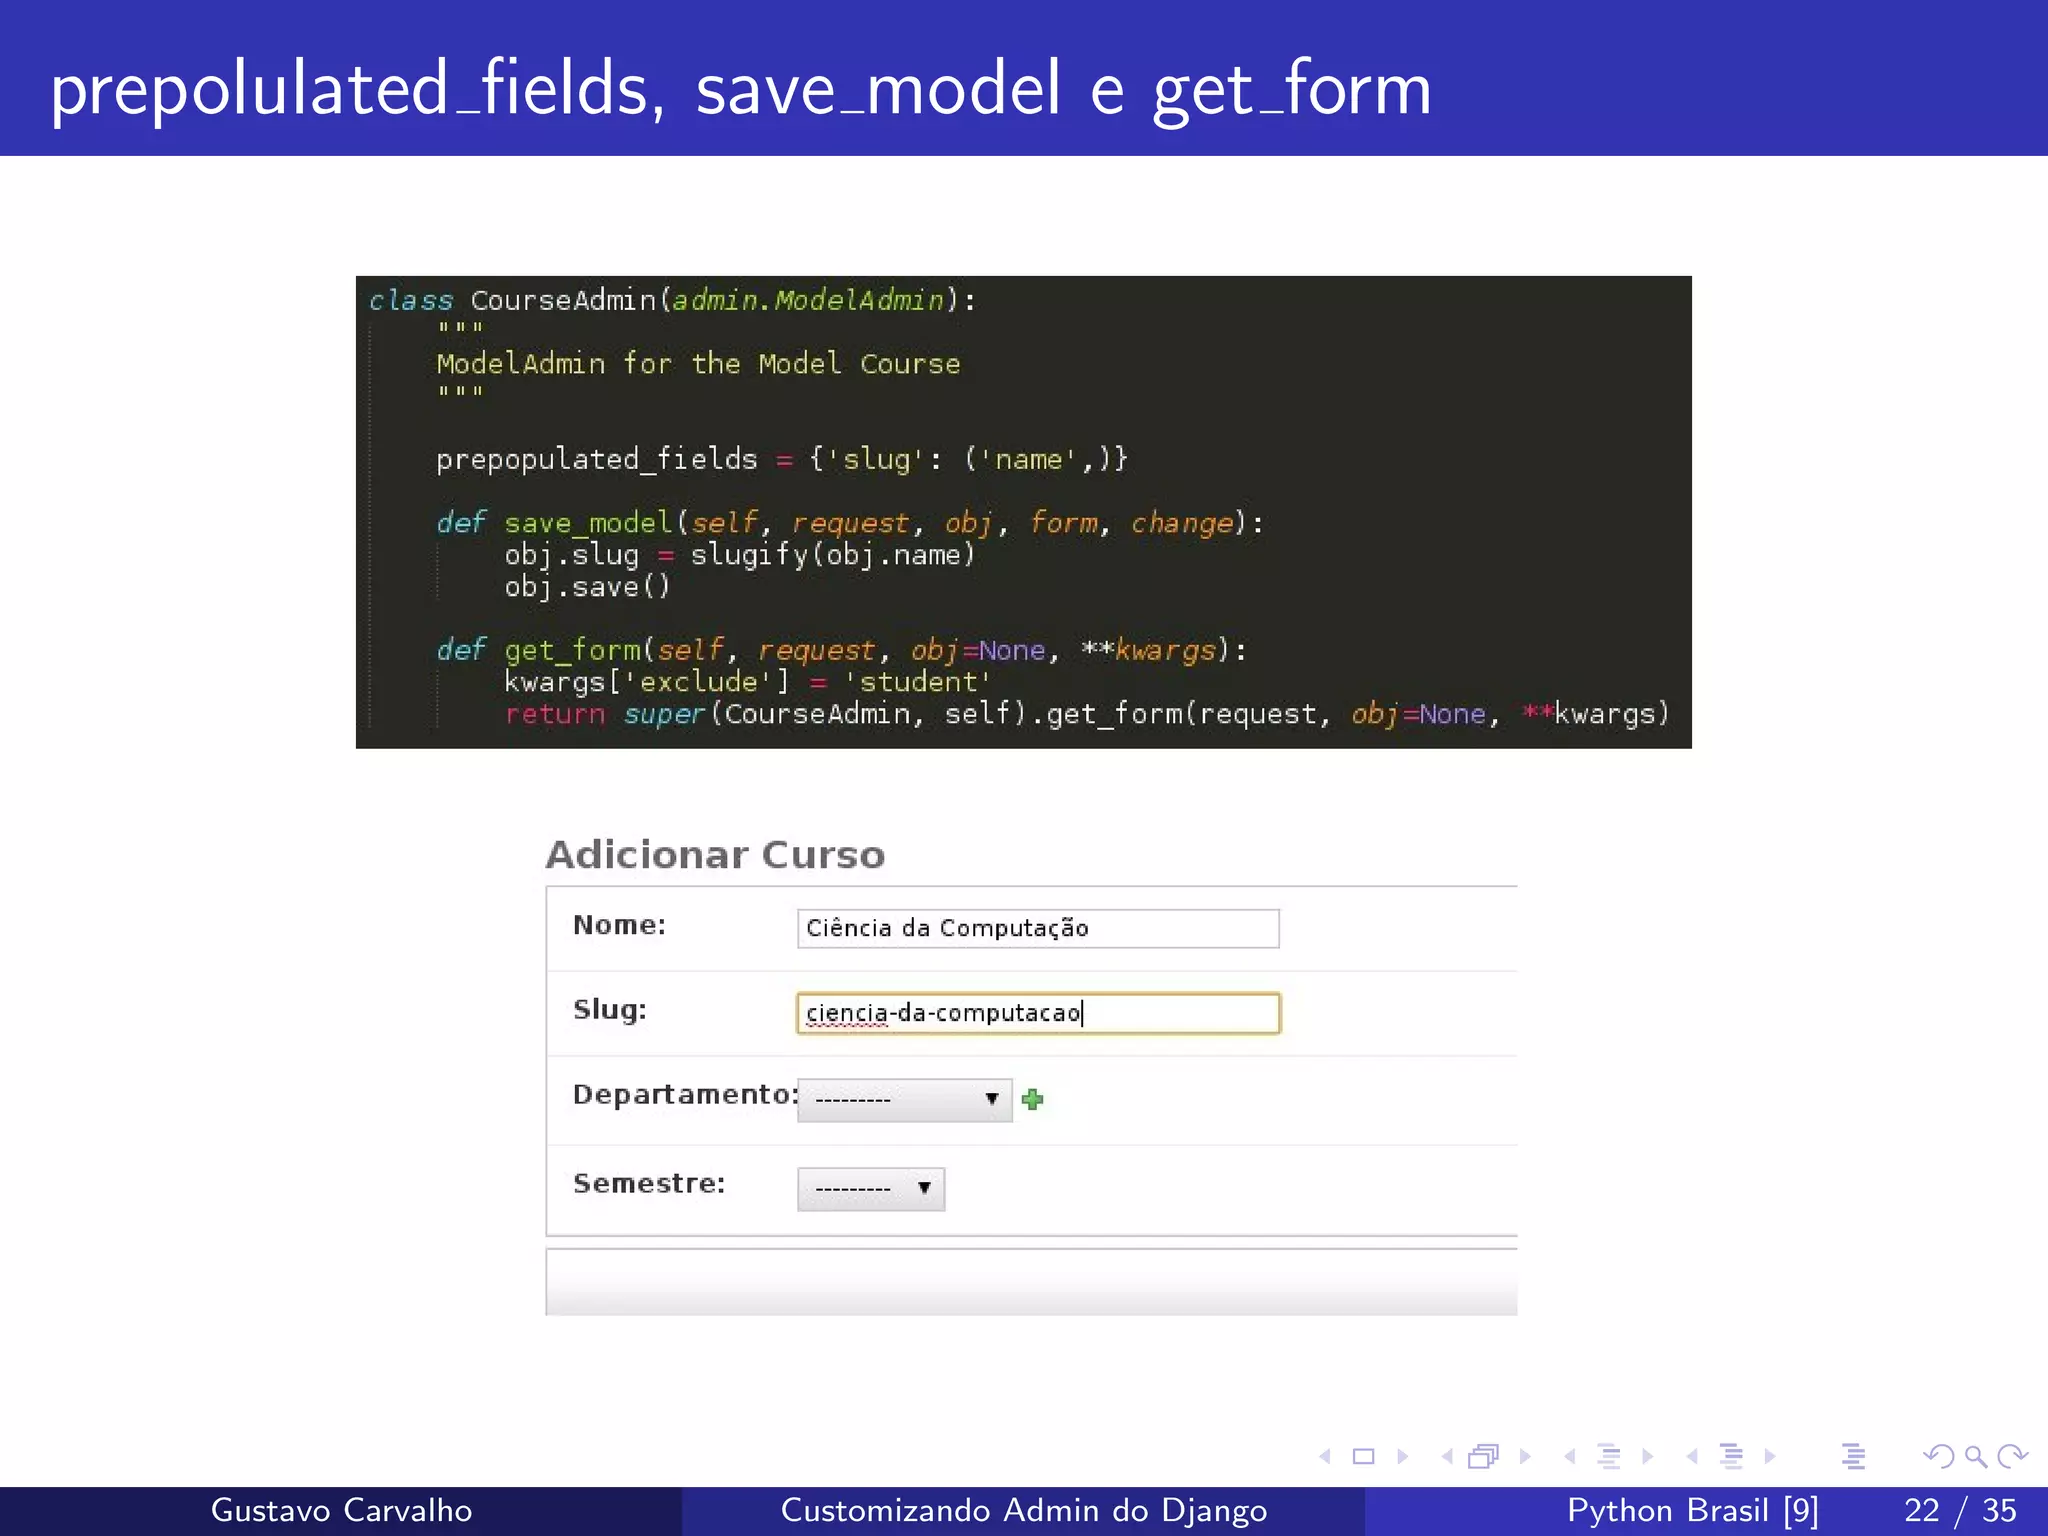
Task: Click the subsection lines icon in navigation bar
Action: [x=1608, y=1456]
